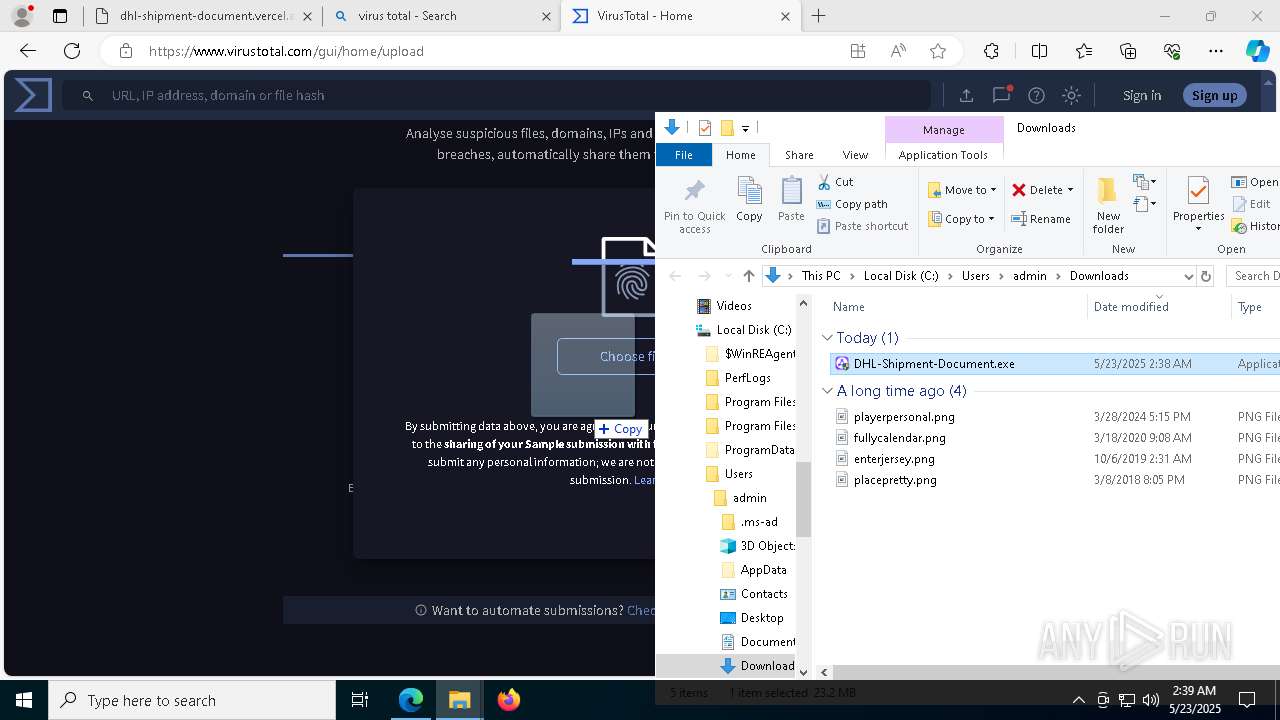The height and width of the screenshot is (720, 1280).
Task: Open File Explorer from taskbar
Action: coord(460,700)
